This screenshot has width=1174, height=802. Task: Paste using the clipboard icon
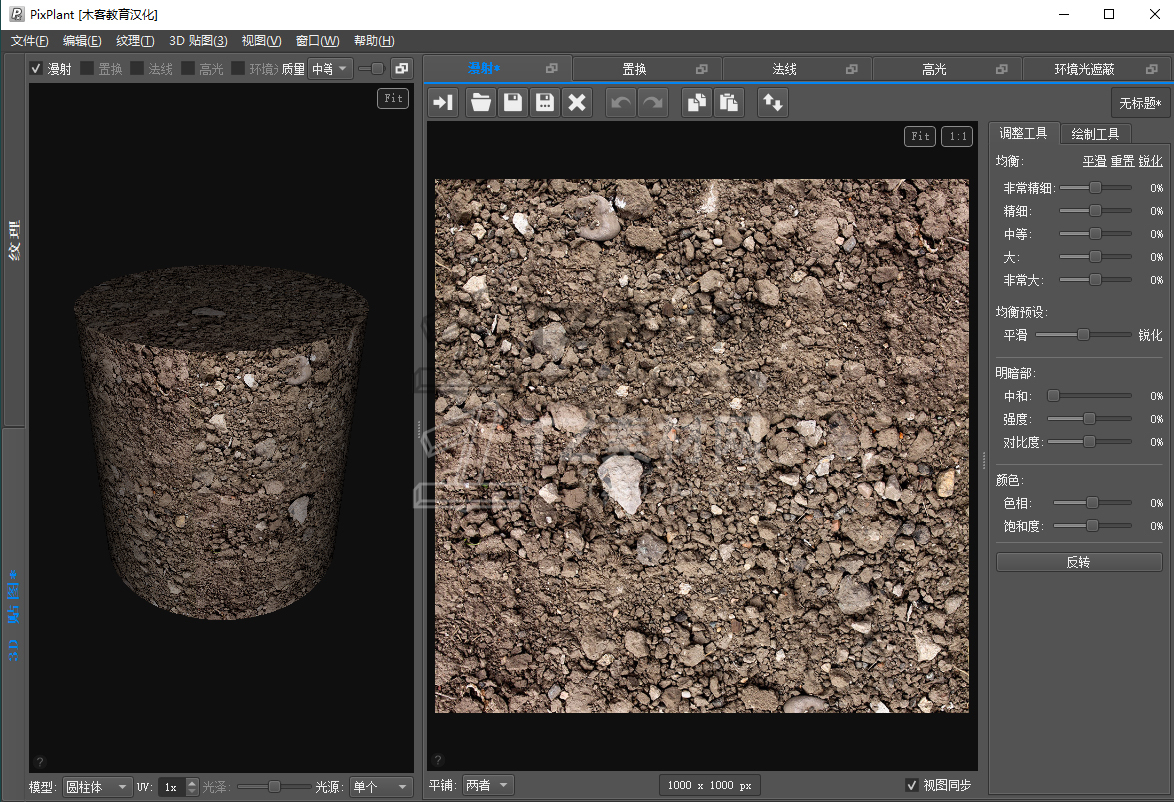[729, 102]
